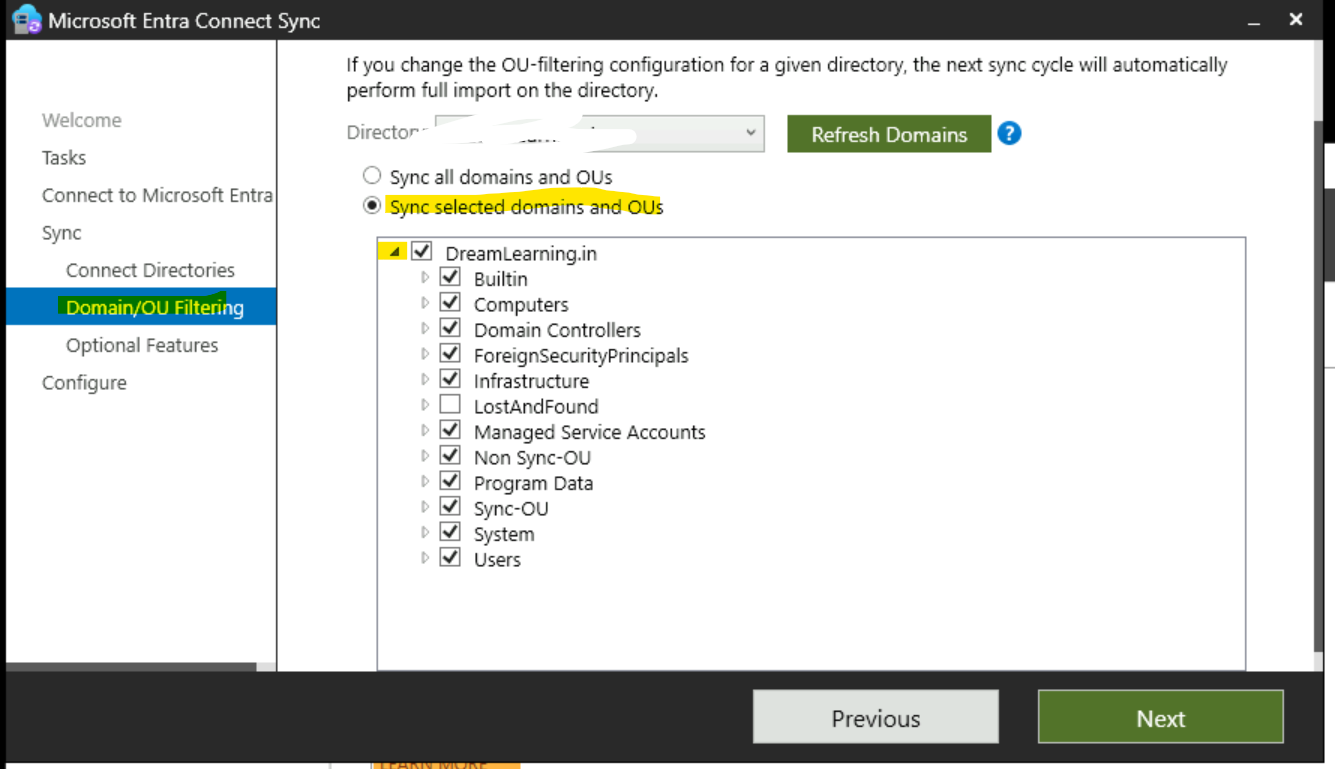1335x769 pixels.
Task: Expand the LostAndFound node arrow
Action: click(x=425, y=405)
